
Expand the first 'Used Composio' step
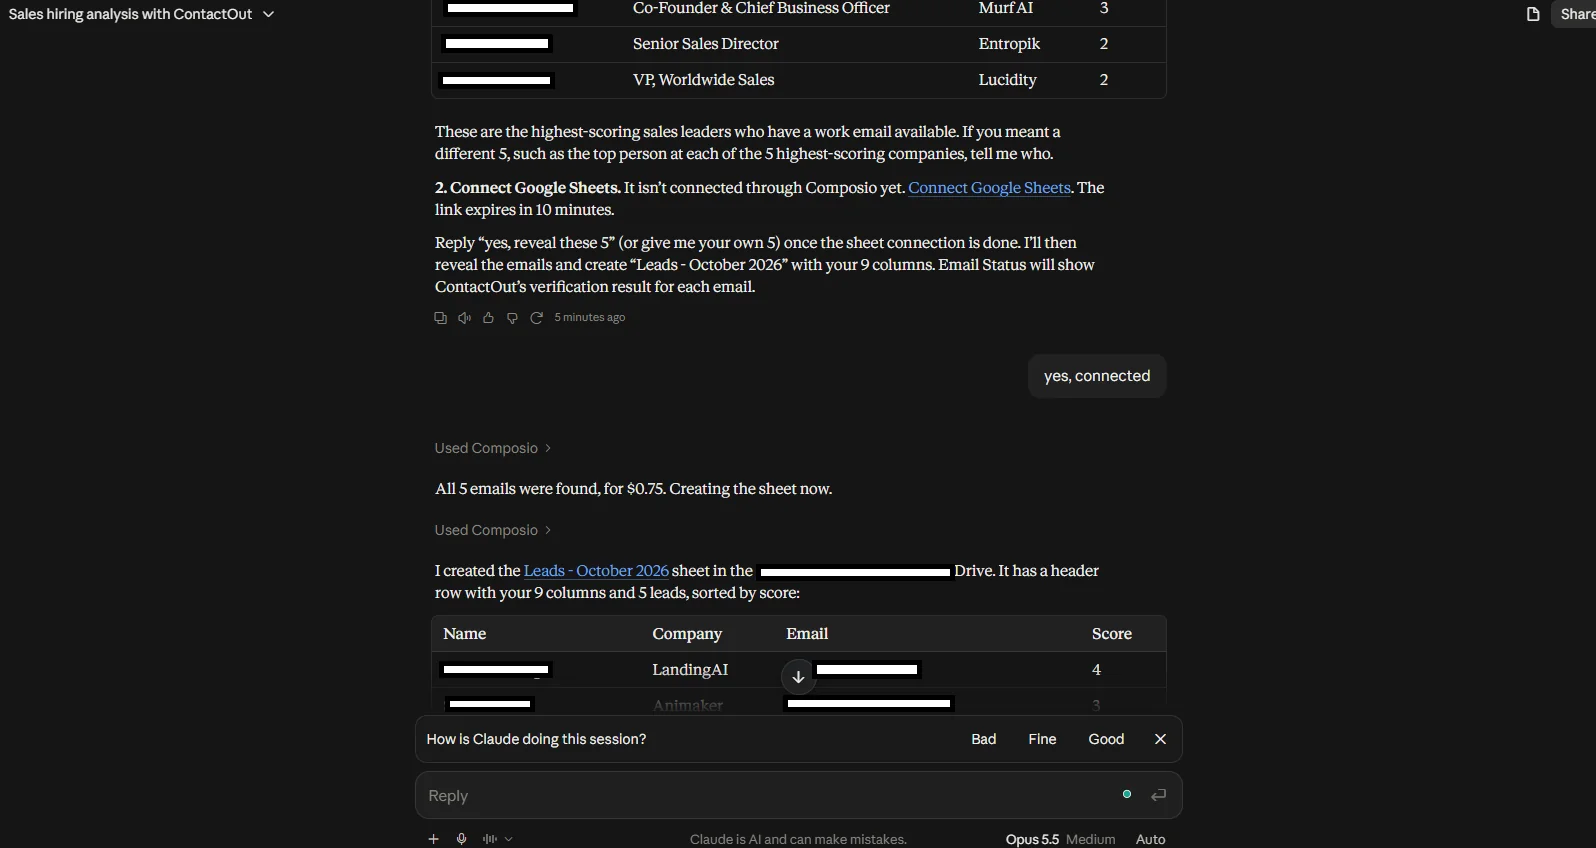493,448
